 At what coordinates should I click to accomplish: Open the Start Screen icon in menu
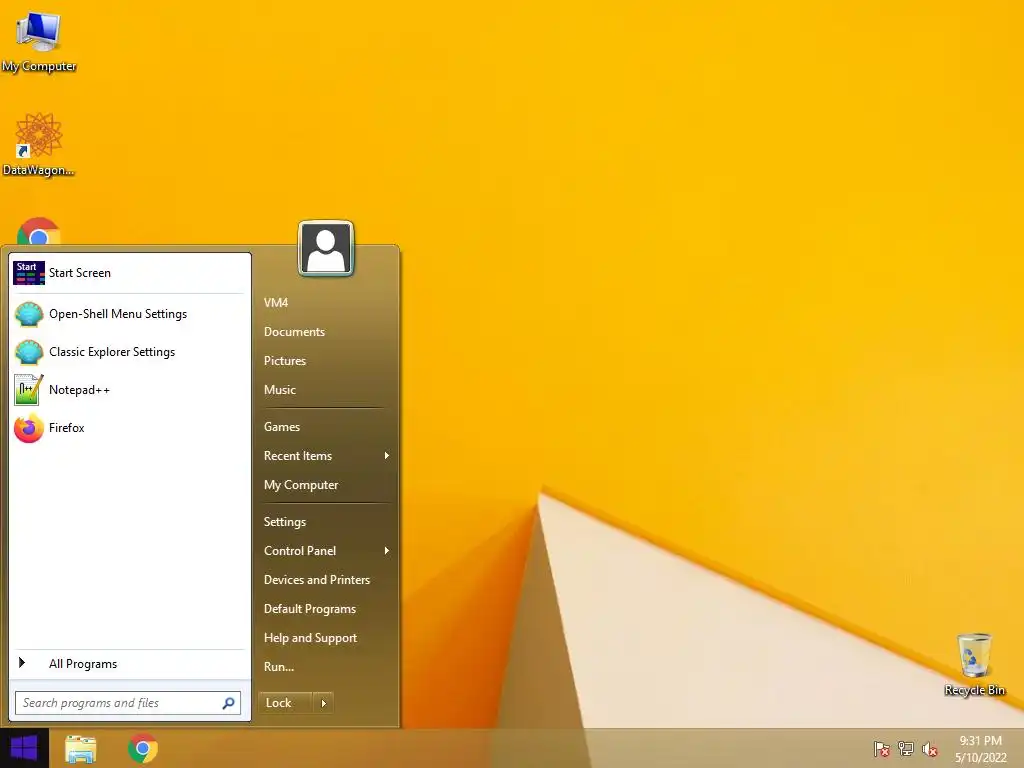coord(29,273)
